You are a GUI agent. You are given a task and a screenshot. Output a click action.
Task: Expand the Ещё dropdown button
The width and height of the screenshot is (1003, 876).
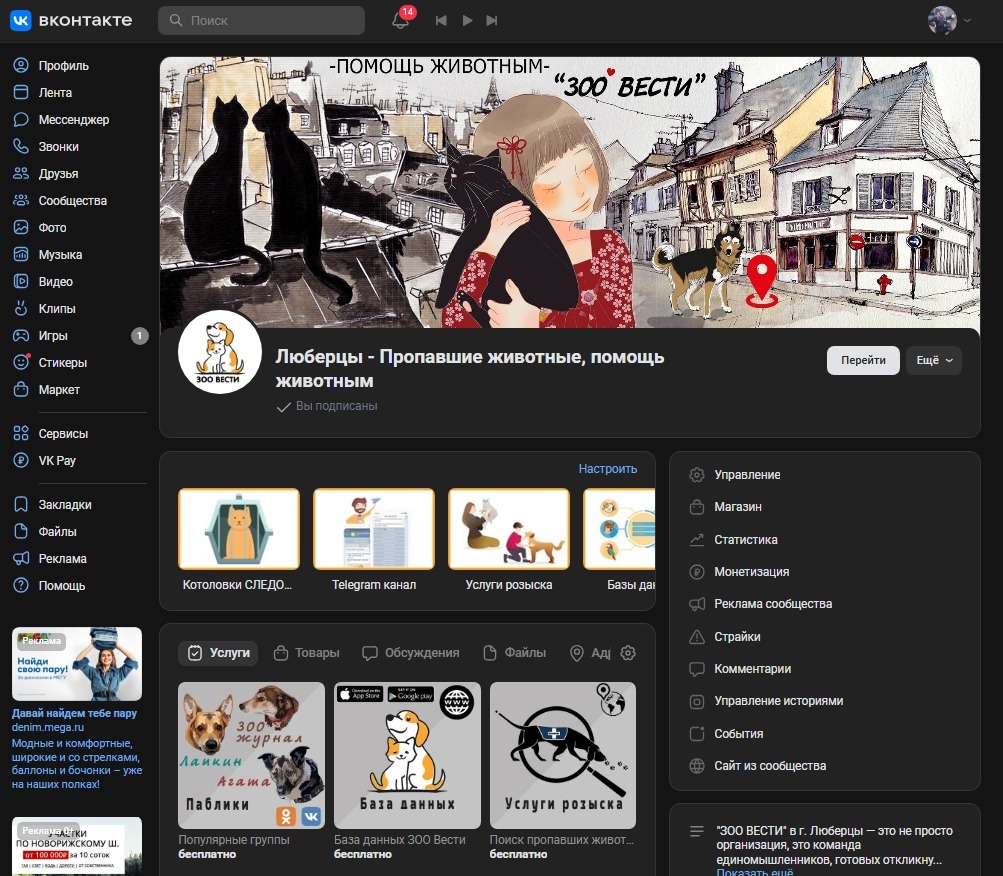point(934,360)
